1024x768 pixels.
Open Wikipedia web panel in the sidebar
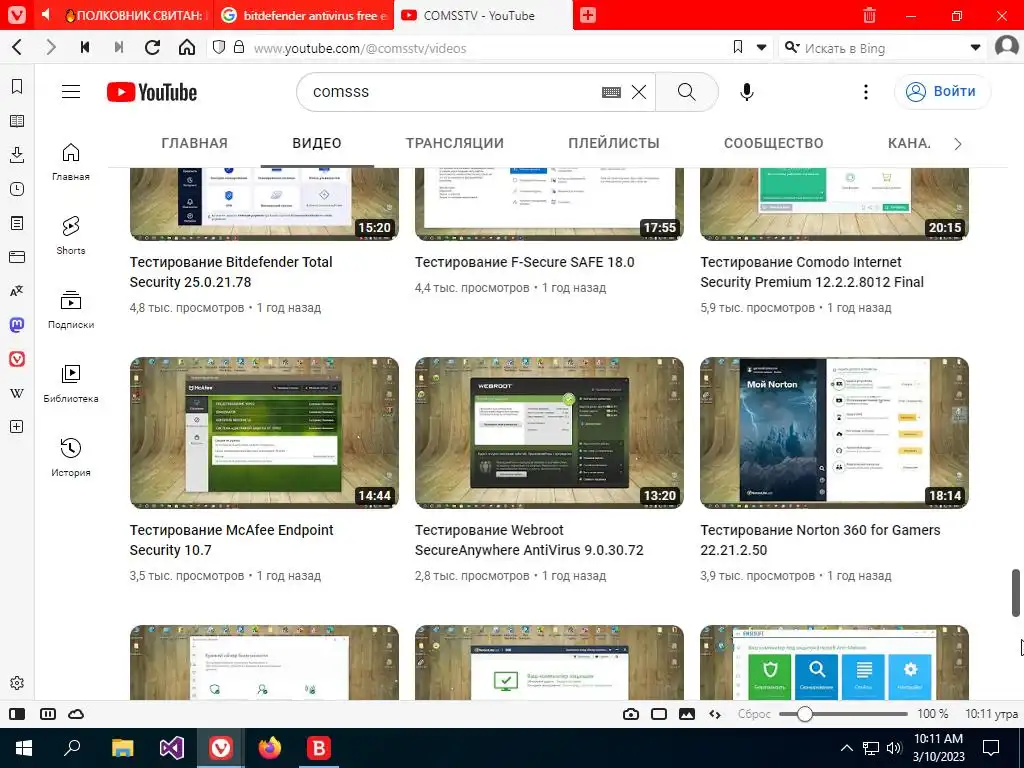[x=17, y=392]
